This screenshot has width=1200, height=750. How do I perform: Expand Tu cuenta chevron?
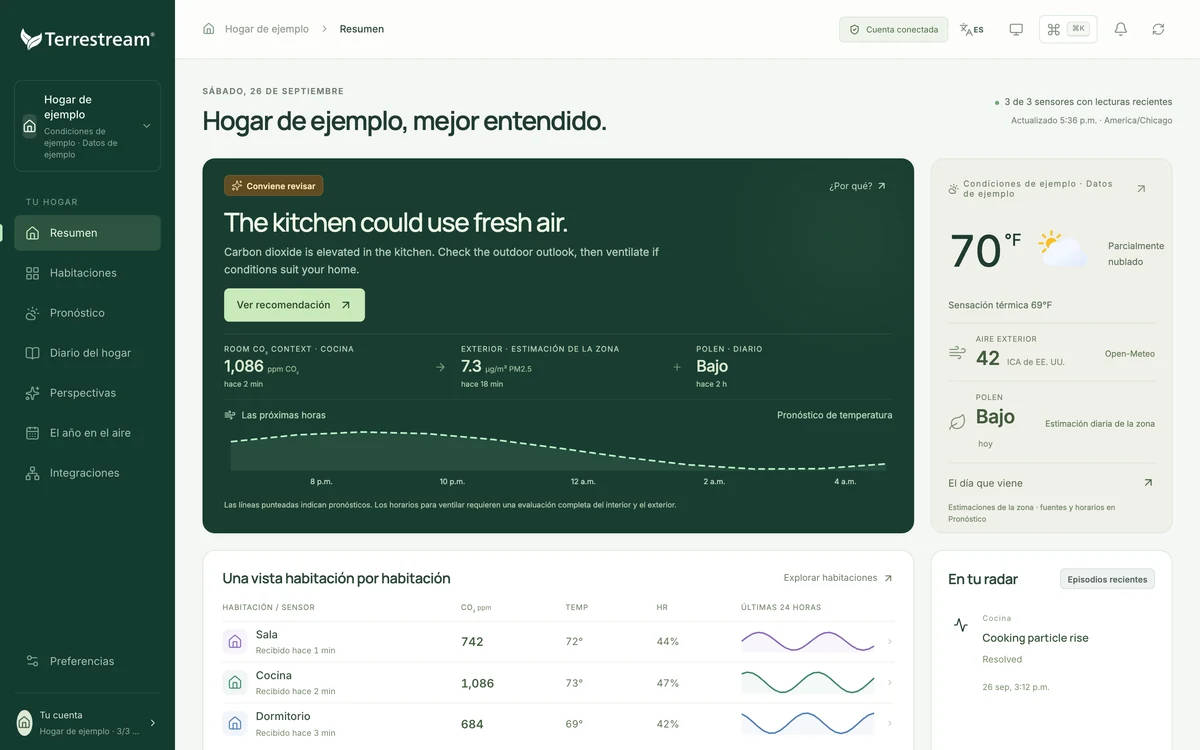152,723
